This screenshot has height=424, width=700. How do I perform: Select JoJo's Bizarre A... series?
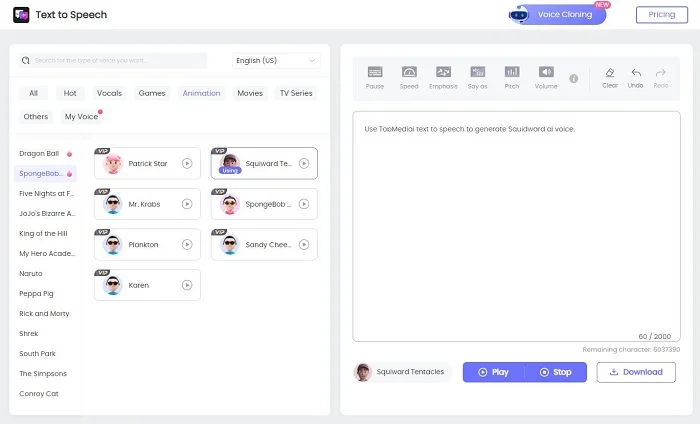[x=47, y=213]
